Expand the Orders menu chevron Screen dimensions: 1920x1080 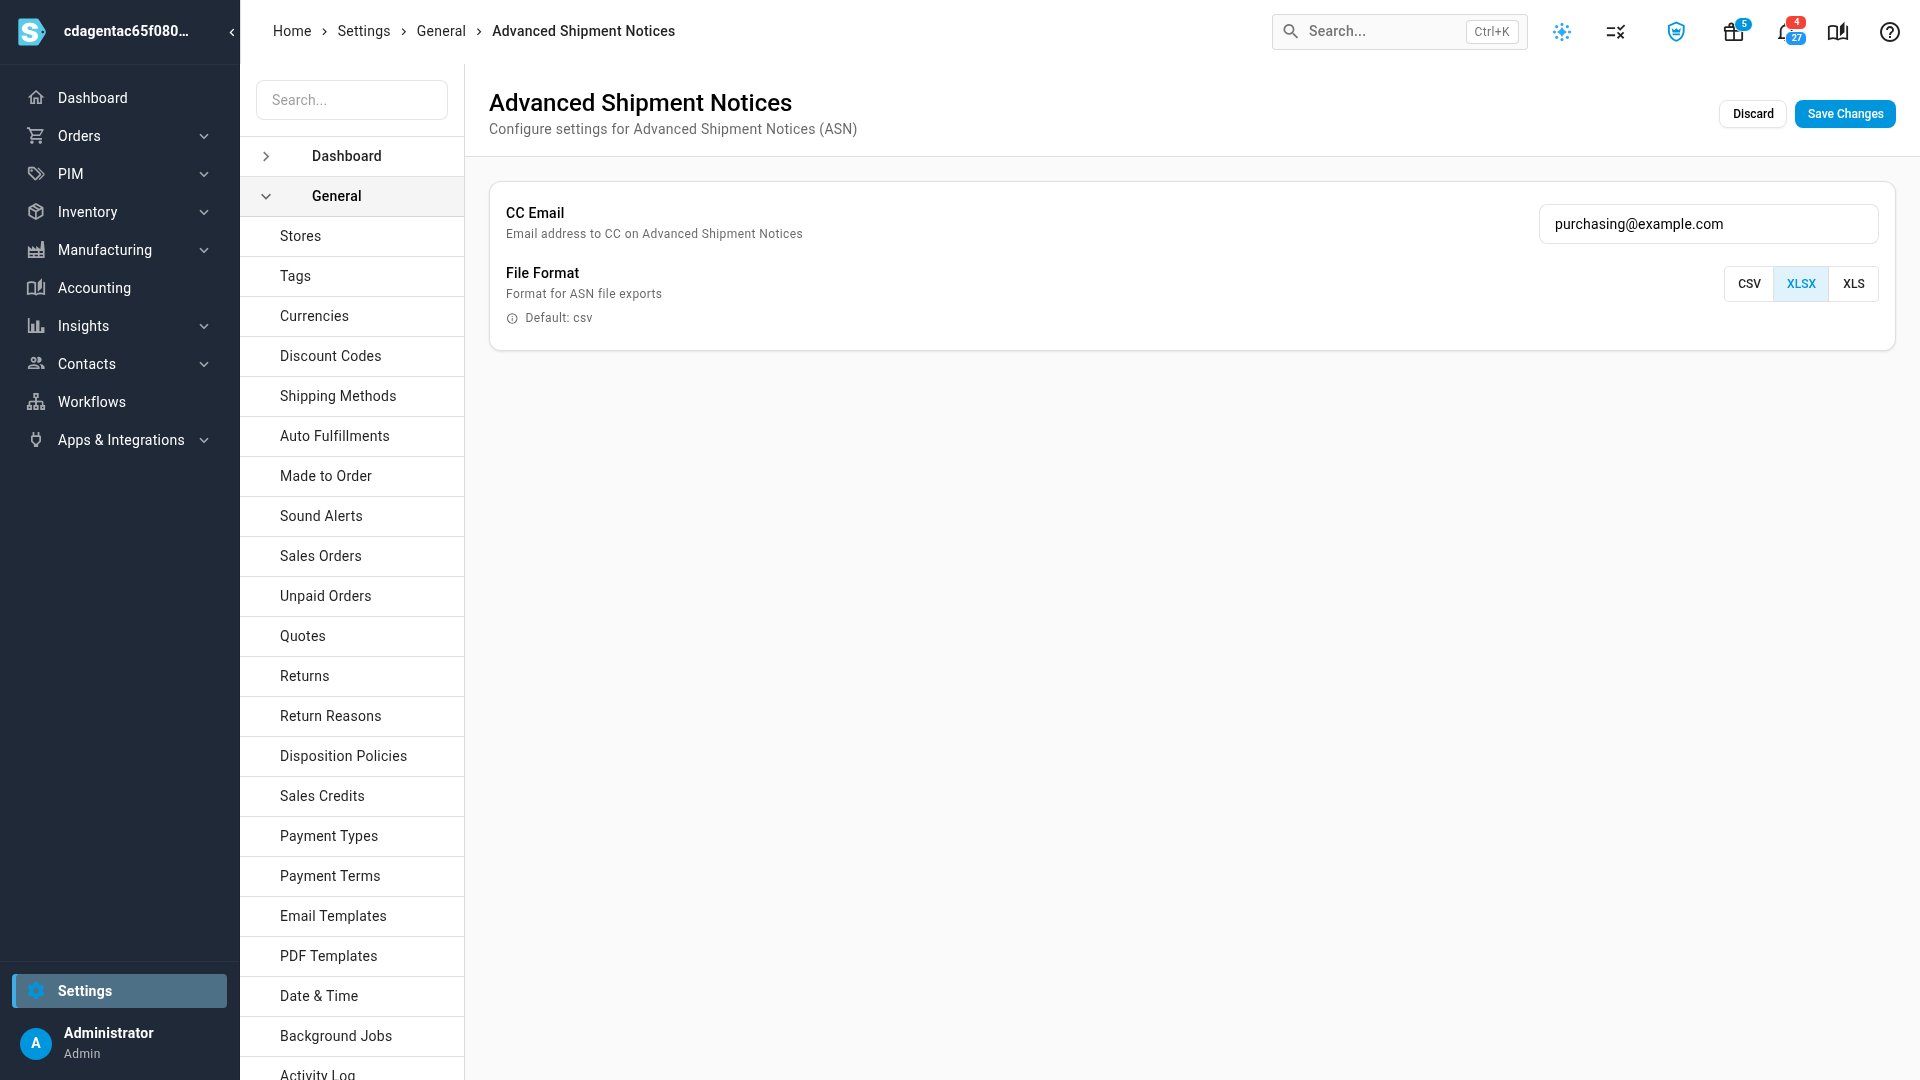click(204, 136)
